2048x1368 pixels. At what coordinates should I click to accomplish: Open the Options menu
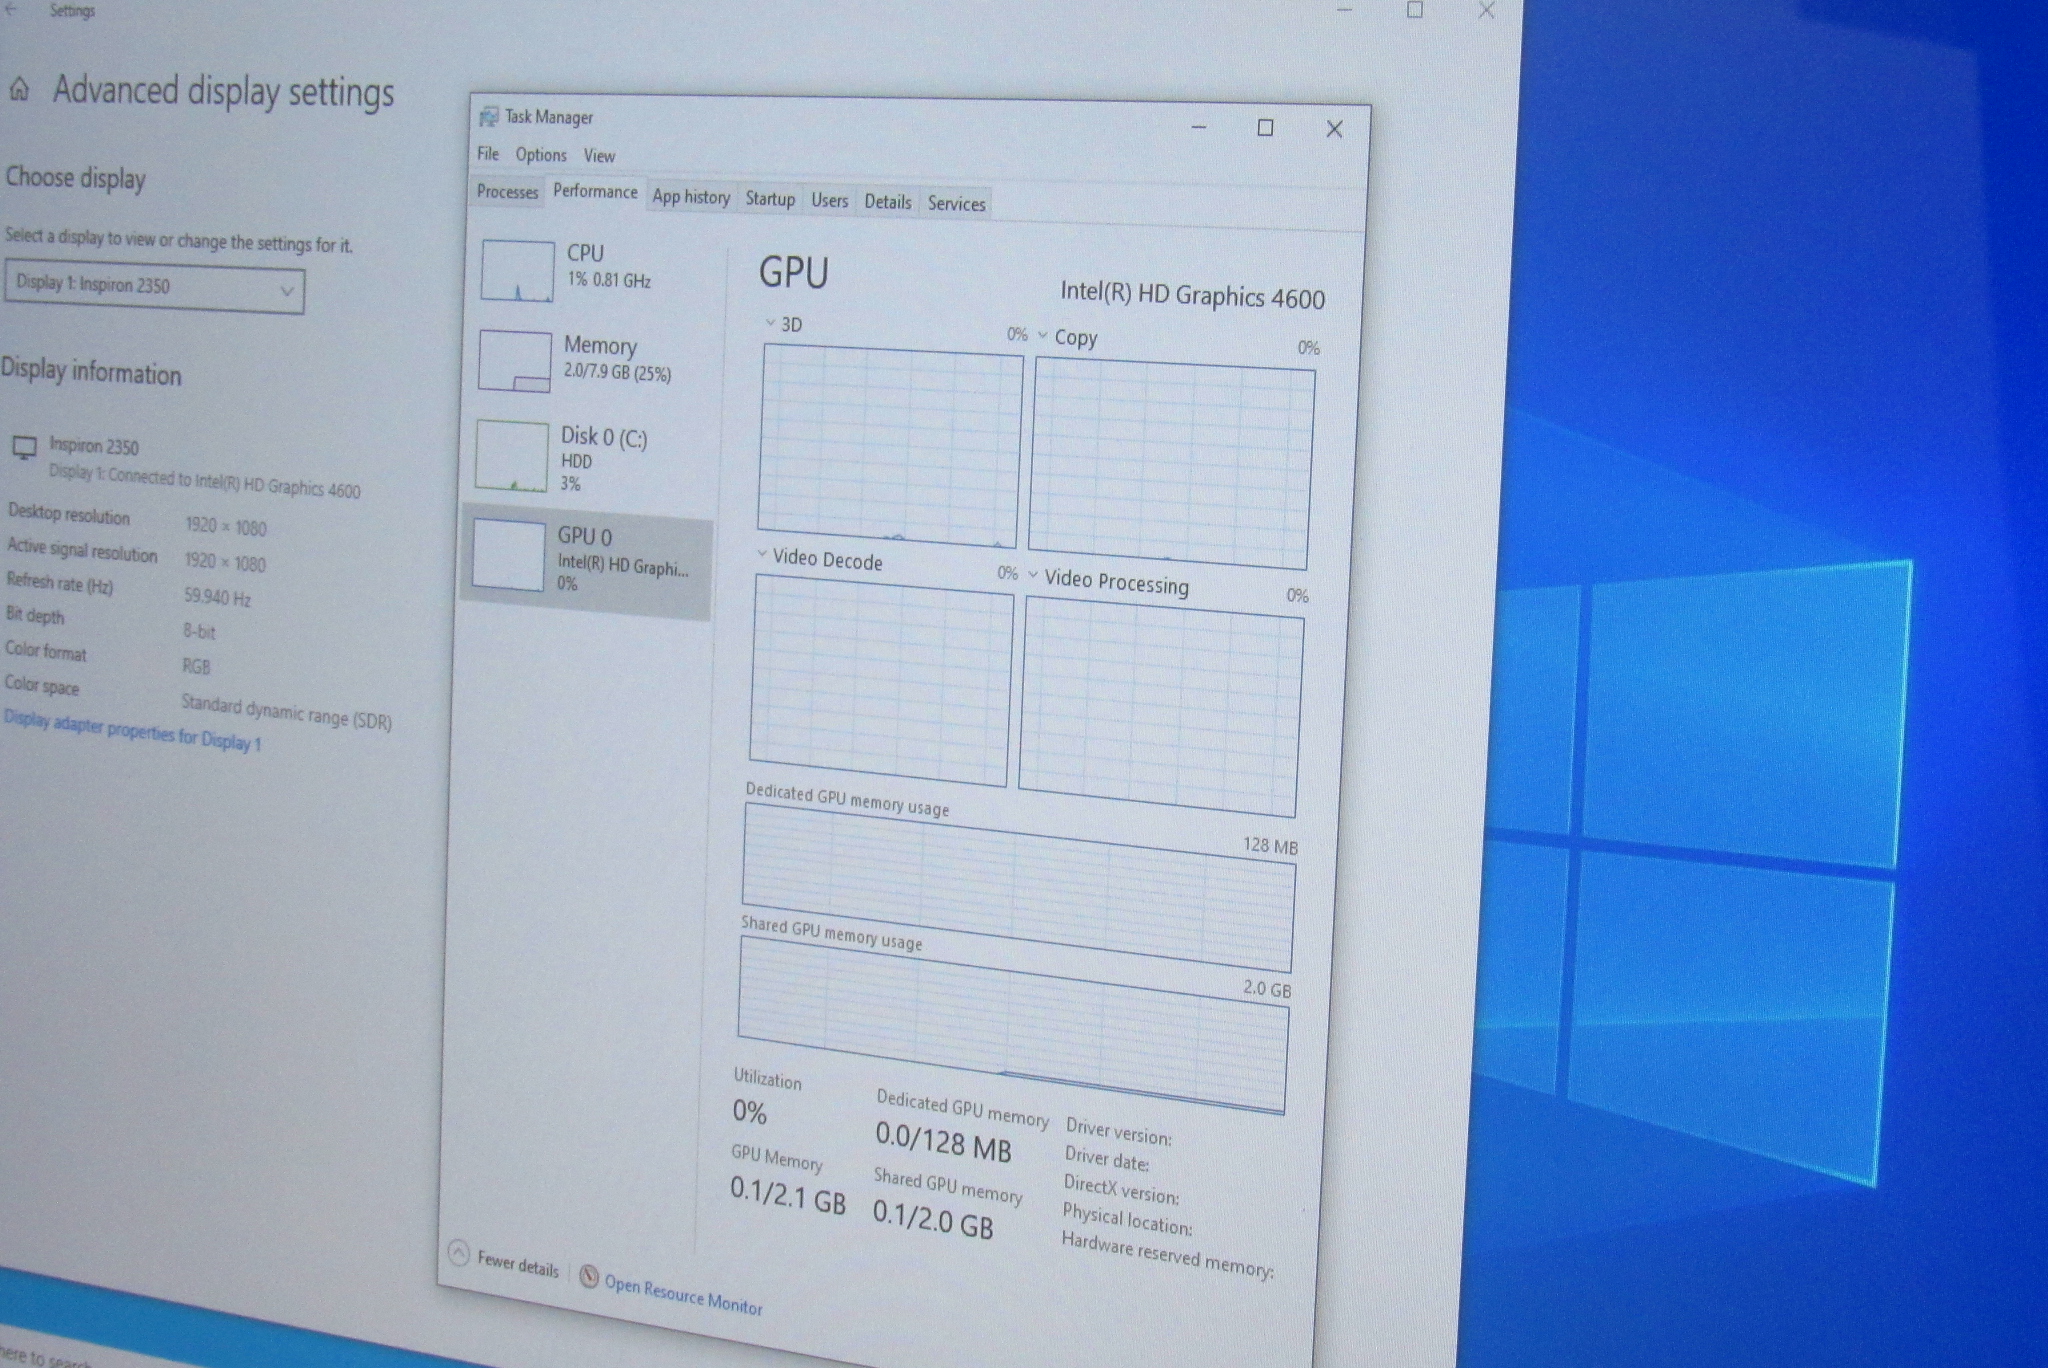tap(541, 155)
